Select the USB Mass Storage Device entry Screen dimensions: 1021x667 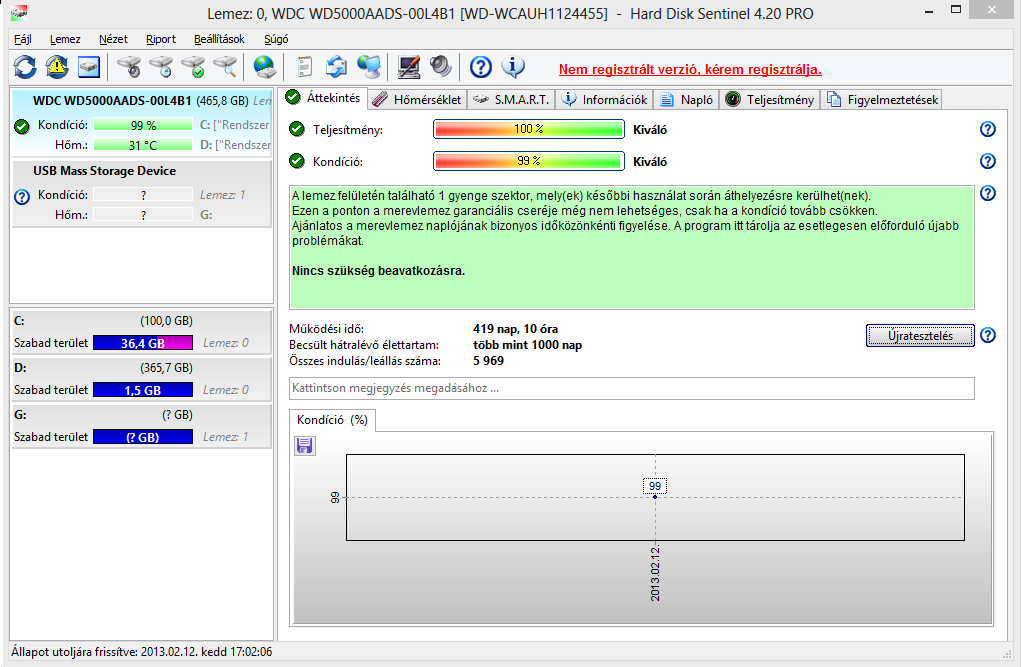click(x=142, y=193)
